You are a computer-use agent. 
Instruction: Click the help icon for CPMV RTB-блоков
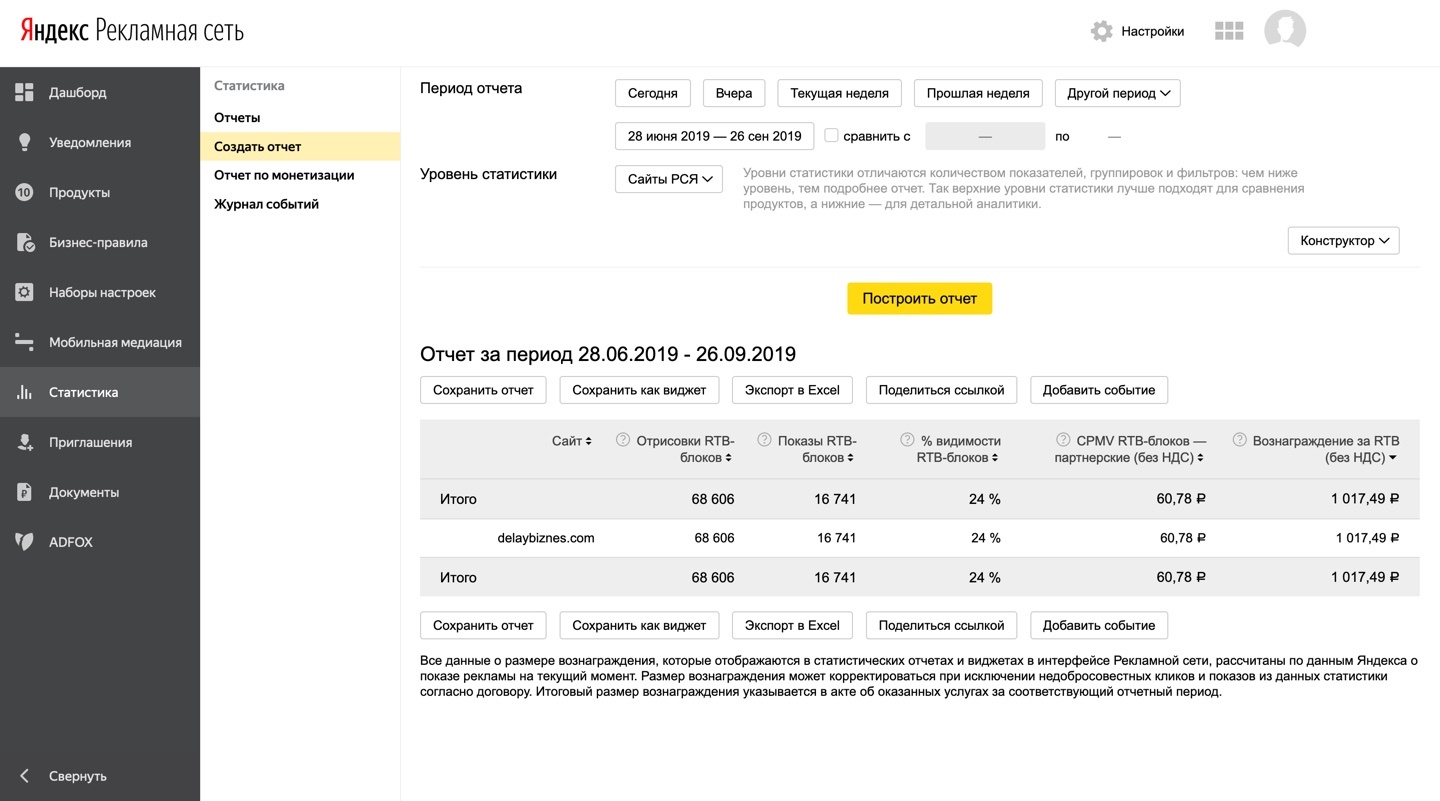(x=1064, y=440)
